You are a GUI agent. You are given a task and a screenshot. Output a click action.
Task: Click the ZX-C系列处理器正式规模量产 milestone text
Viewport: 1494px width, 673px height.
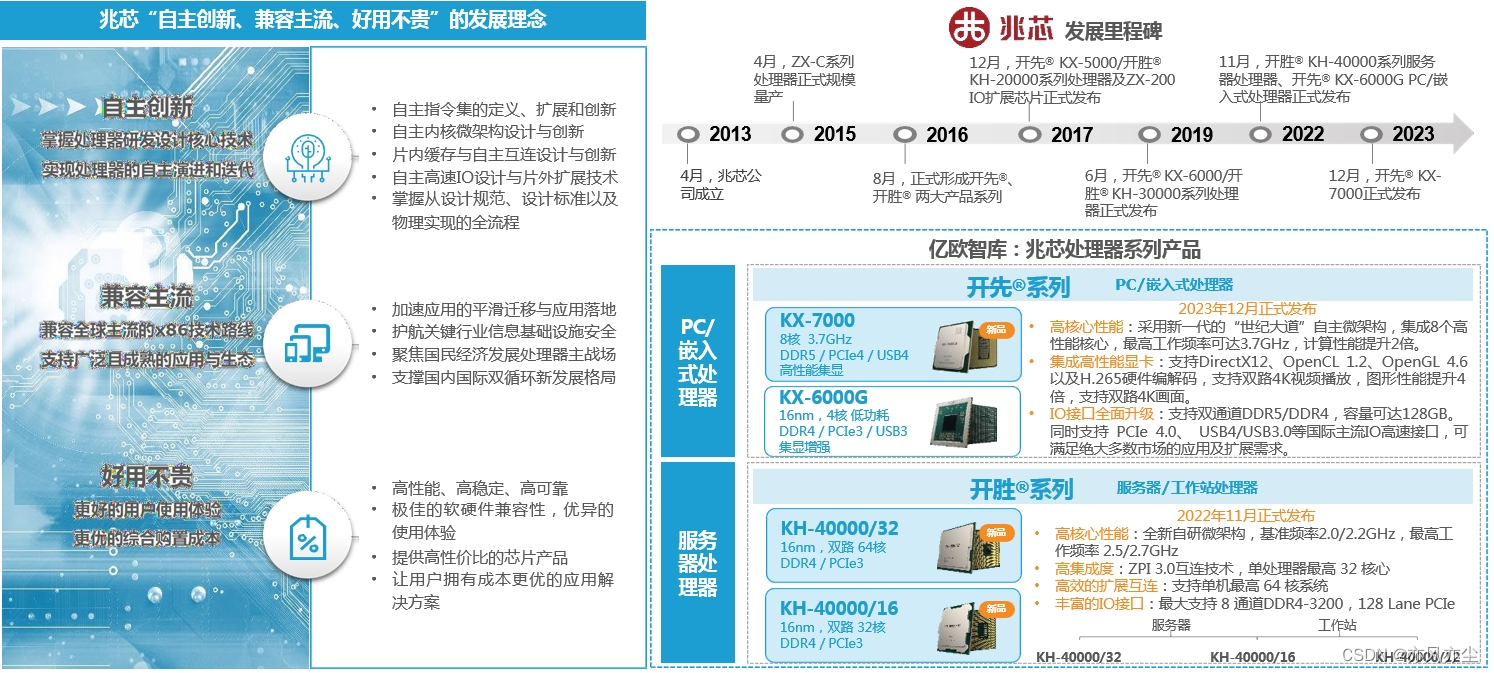(805, 79)
